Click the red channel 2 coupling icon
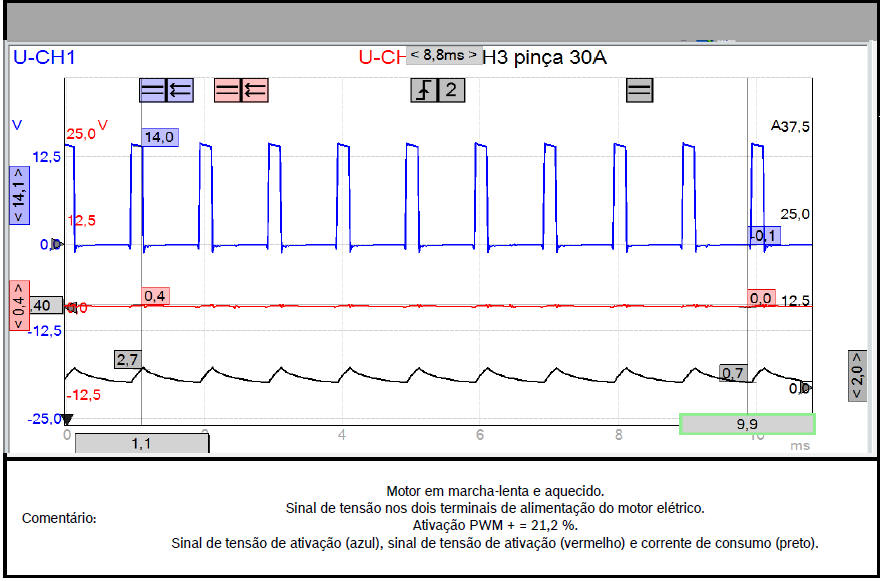The height and width of the screenshot is (581, 883). [228, 91]
